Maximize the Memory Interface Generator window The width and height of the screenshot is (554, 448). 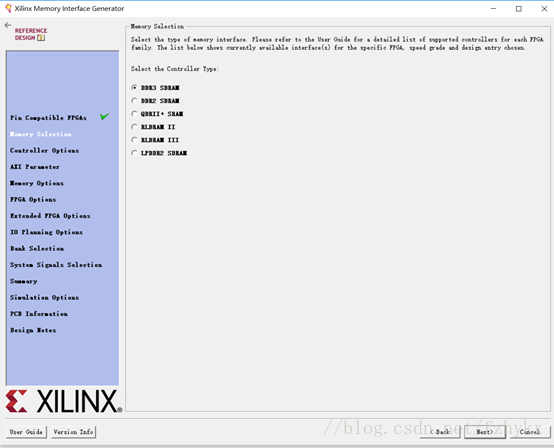(519, 8)
